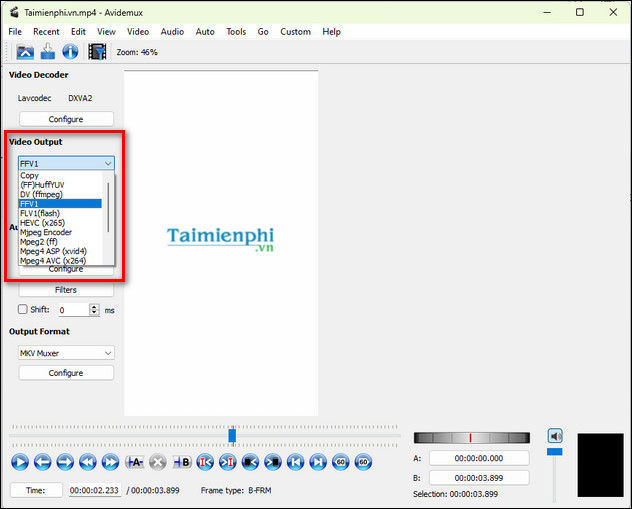The width and height of the screenshot is (632, 509).
Task: Click the jog shuttle wheel bar
Action: tap(472, 438)
